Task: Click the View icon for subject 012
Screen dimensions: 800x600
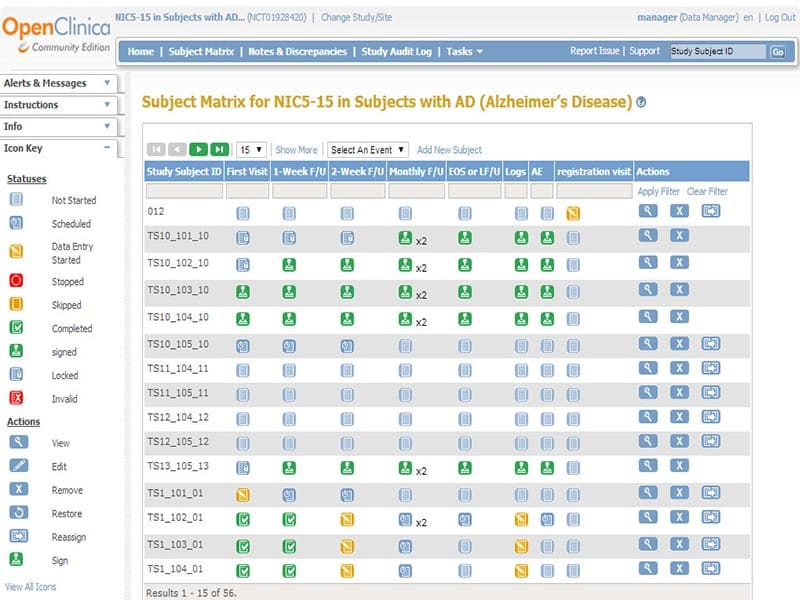Action: 647,211
